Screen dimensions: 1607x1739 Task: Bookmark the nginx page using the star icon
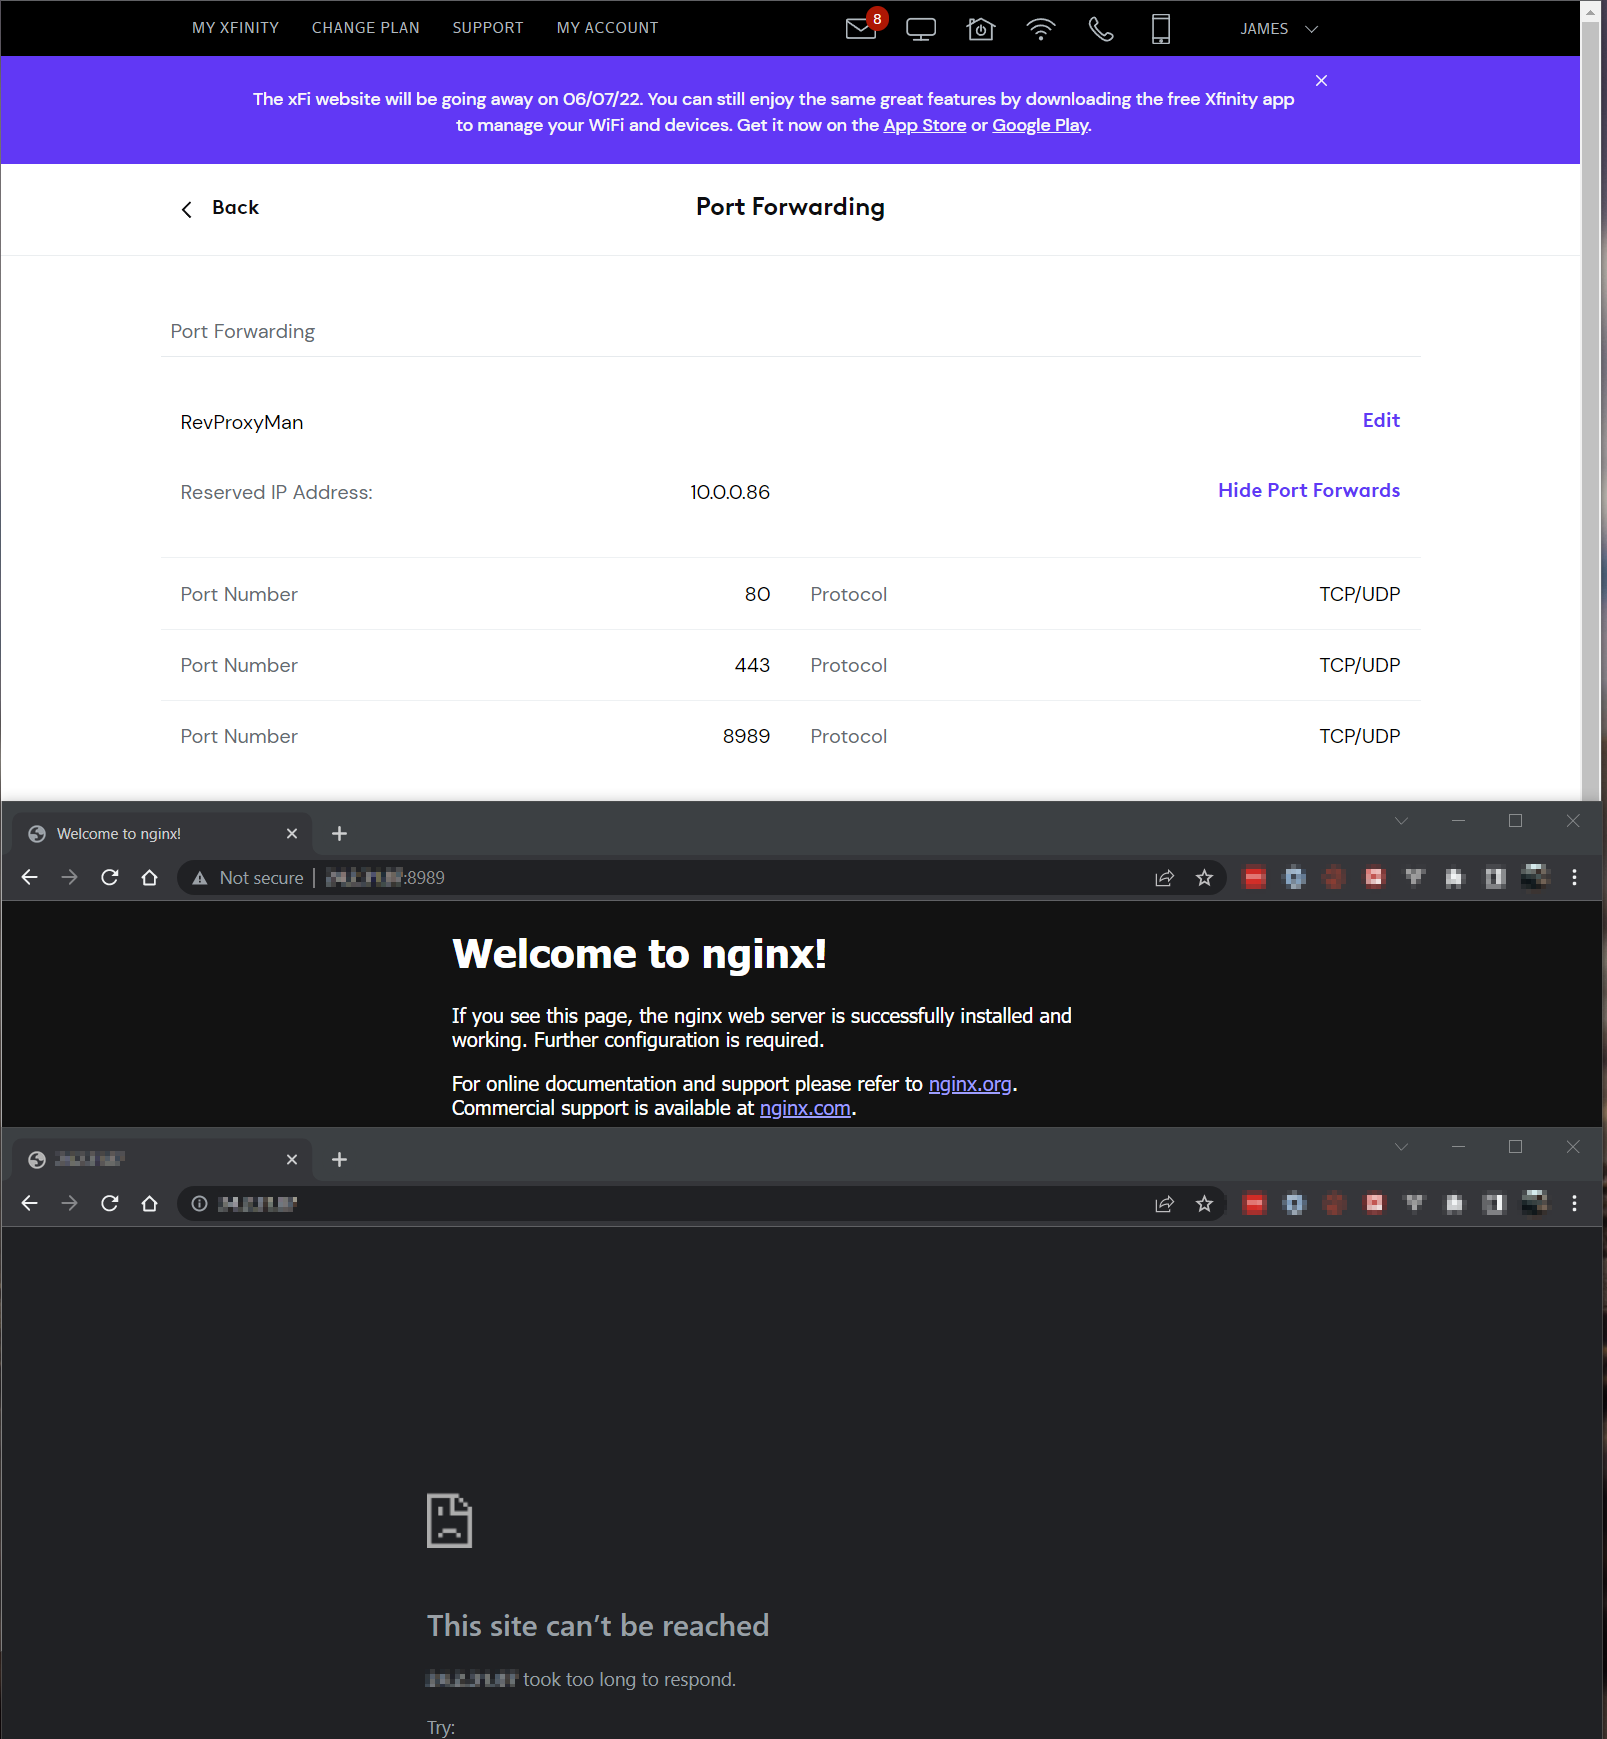click(1204, 877)
